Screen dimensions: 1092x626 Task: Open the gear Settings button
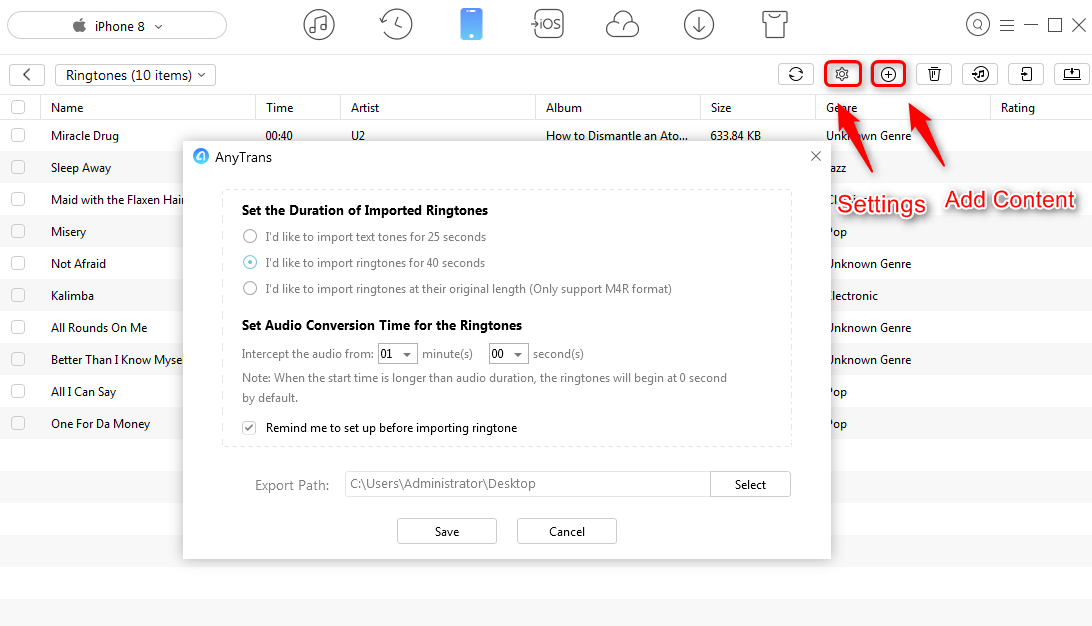(x=842, y=75)
